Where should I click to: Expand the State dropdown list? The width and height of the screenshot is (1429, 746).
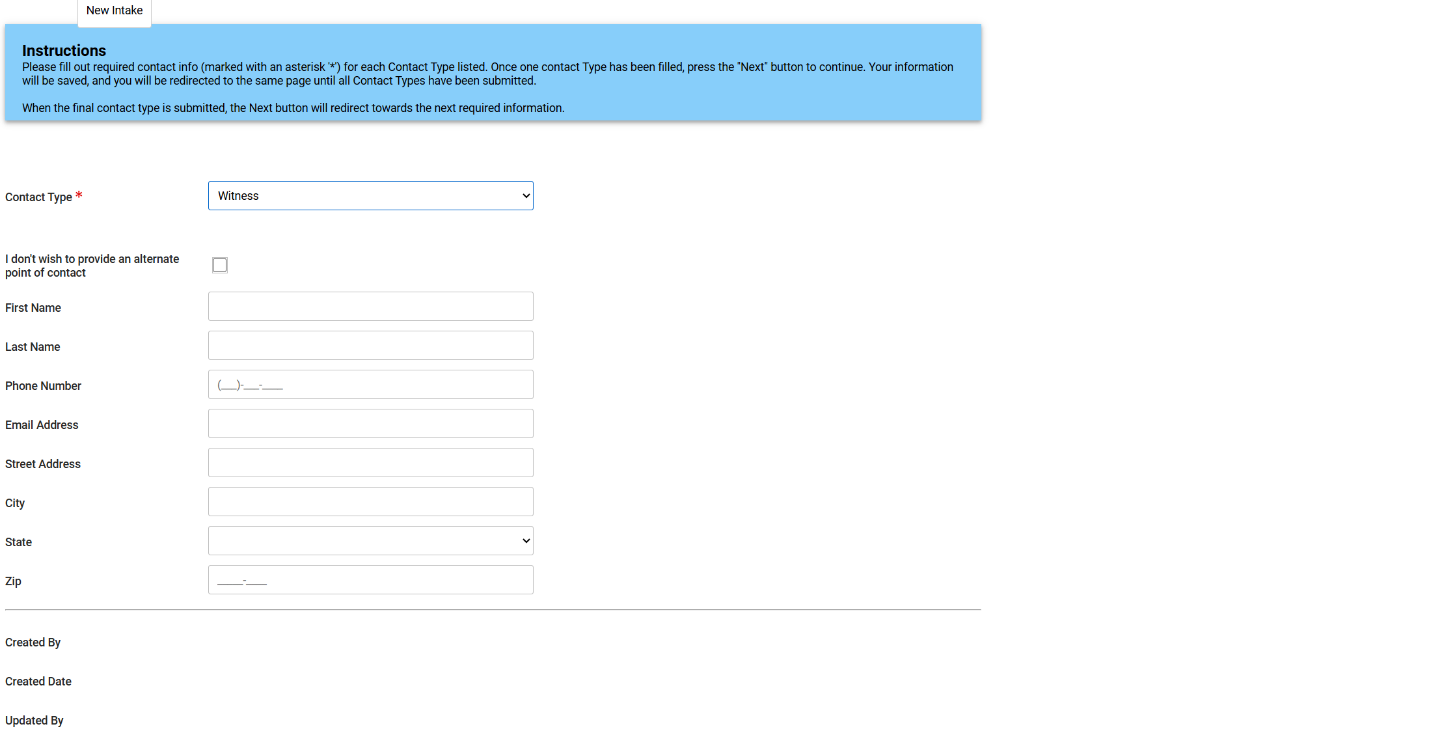(370, 541)
